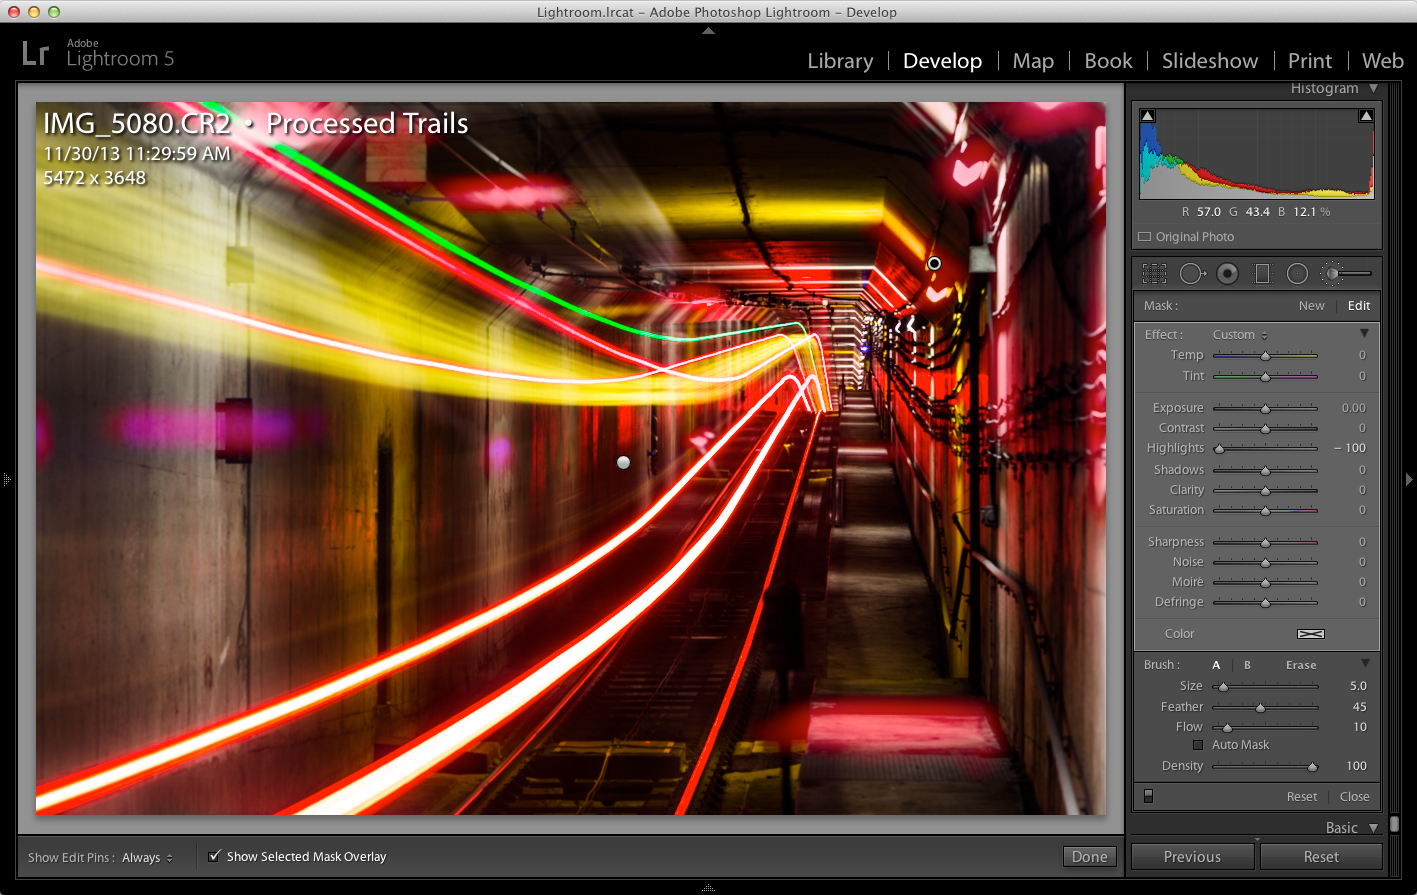Toggle Show Selected Mask Overlay checkbox
This screenshot has height=895, width=1417.
214,856
